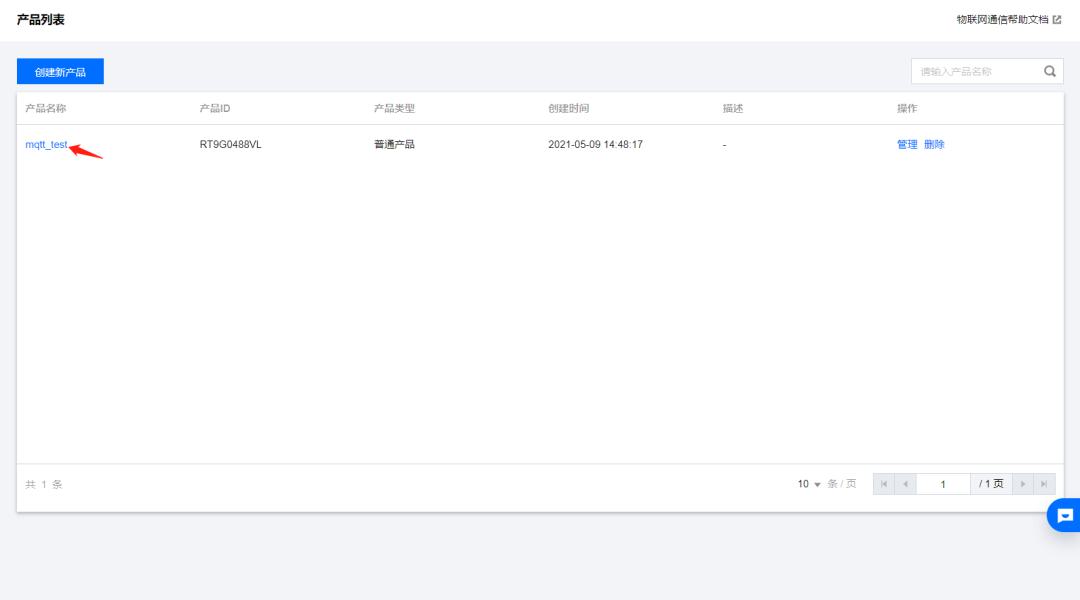
Task: Open 物联网通信帮助文档 link
Action: 1002,20
